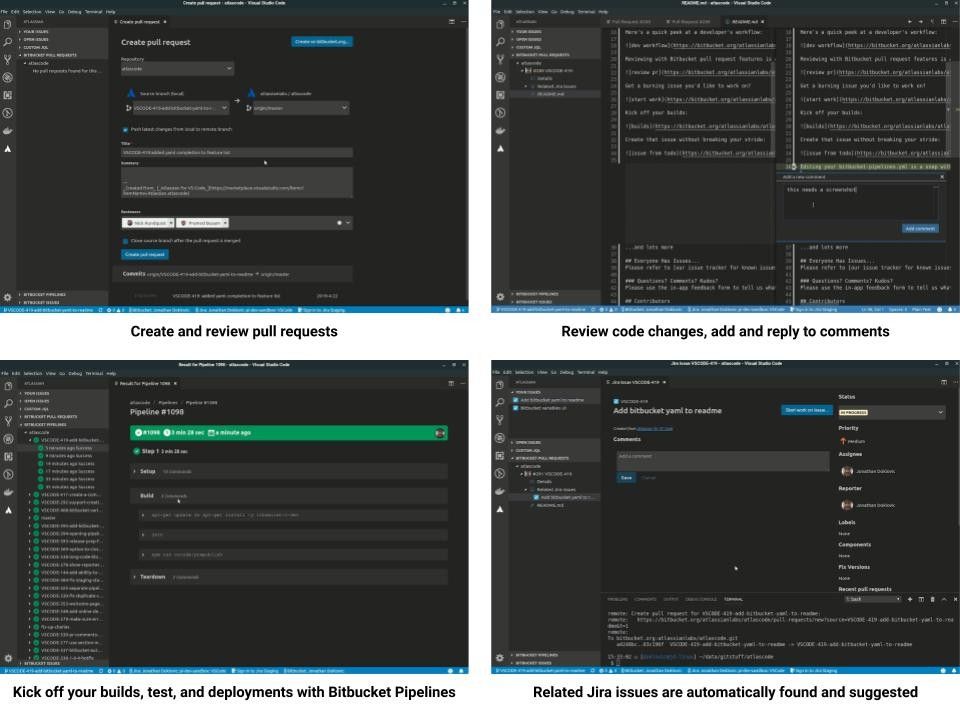The image size is (960, 720).
Task: Open the Settings gear at the activity bar bottom
Action: click(8, 295)
